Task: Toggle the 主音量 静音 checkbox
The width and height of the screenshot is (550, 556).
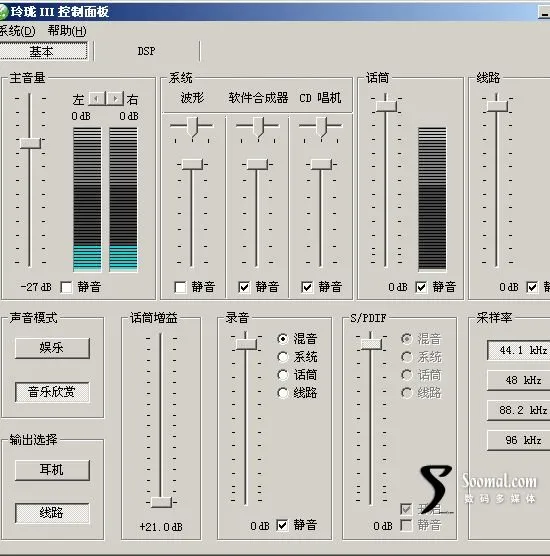Action: (x=66, y=287)
